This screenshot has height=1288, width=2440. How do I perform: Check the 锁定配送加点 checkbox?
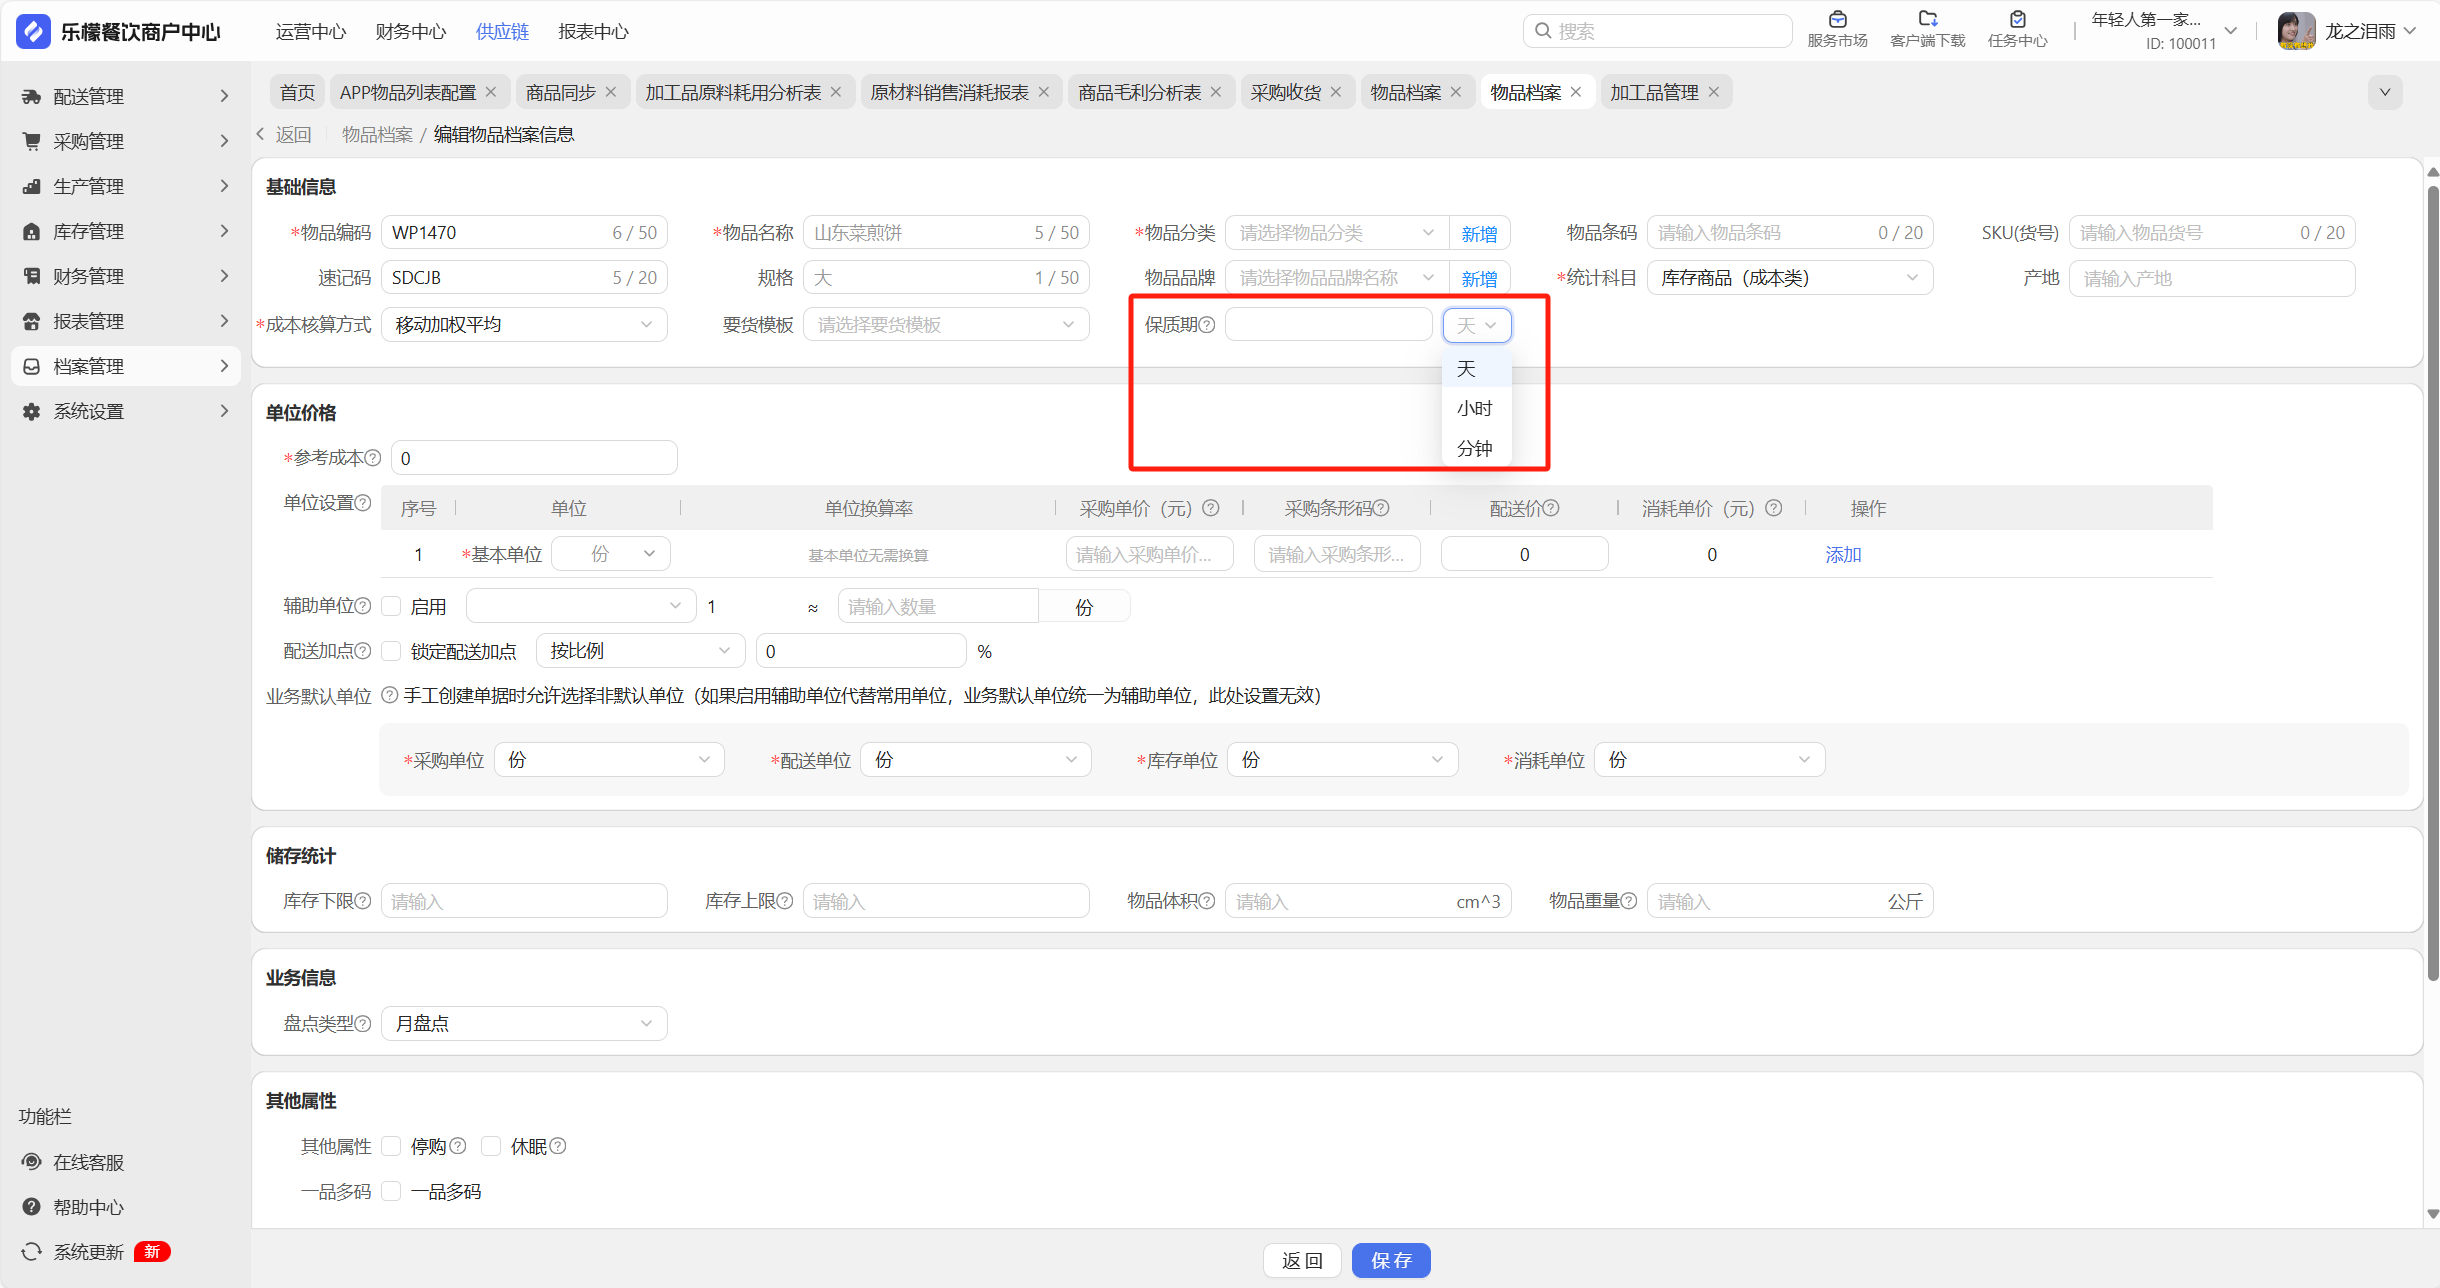(392, 651)
